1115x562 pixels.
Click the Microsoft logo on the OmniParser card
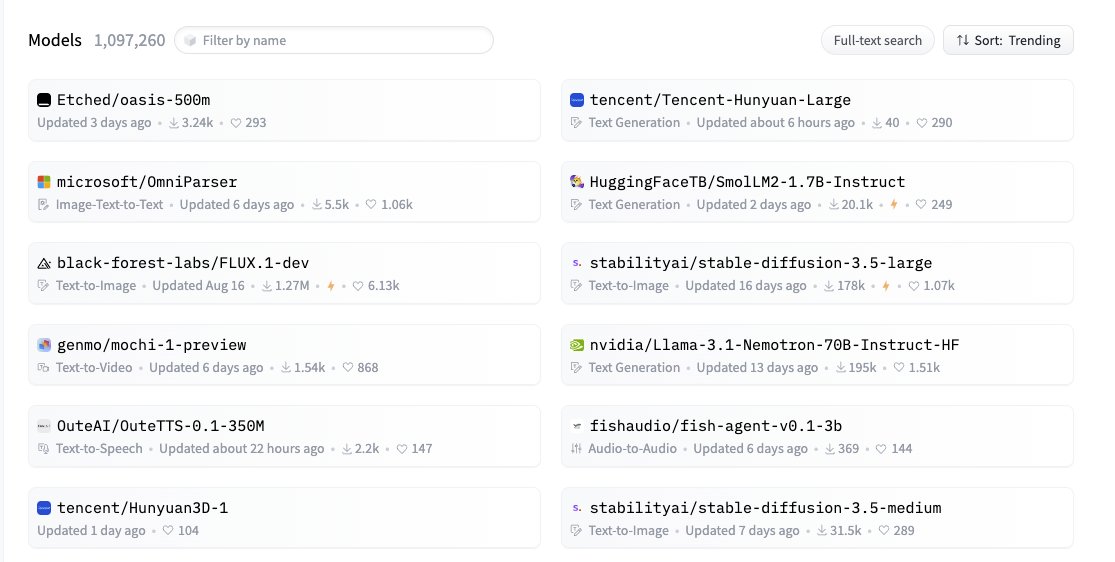click(x=44, y=182)
